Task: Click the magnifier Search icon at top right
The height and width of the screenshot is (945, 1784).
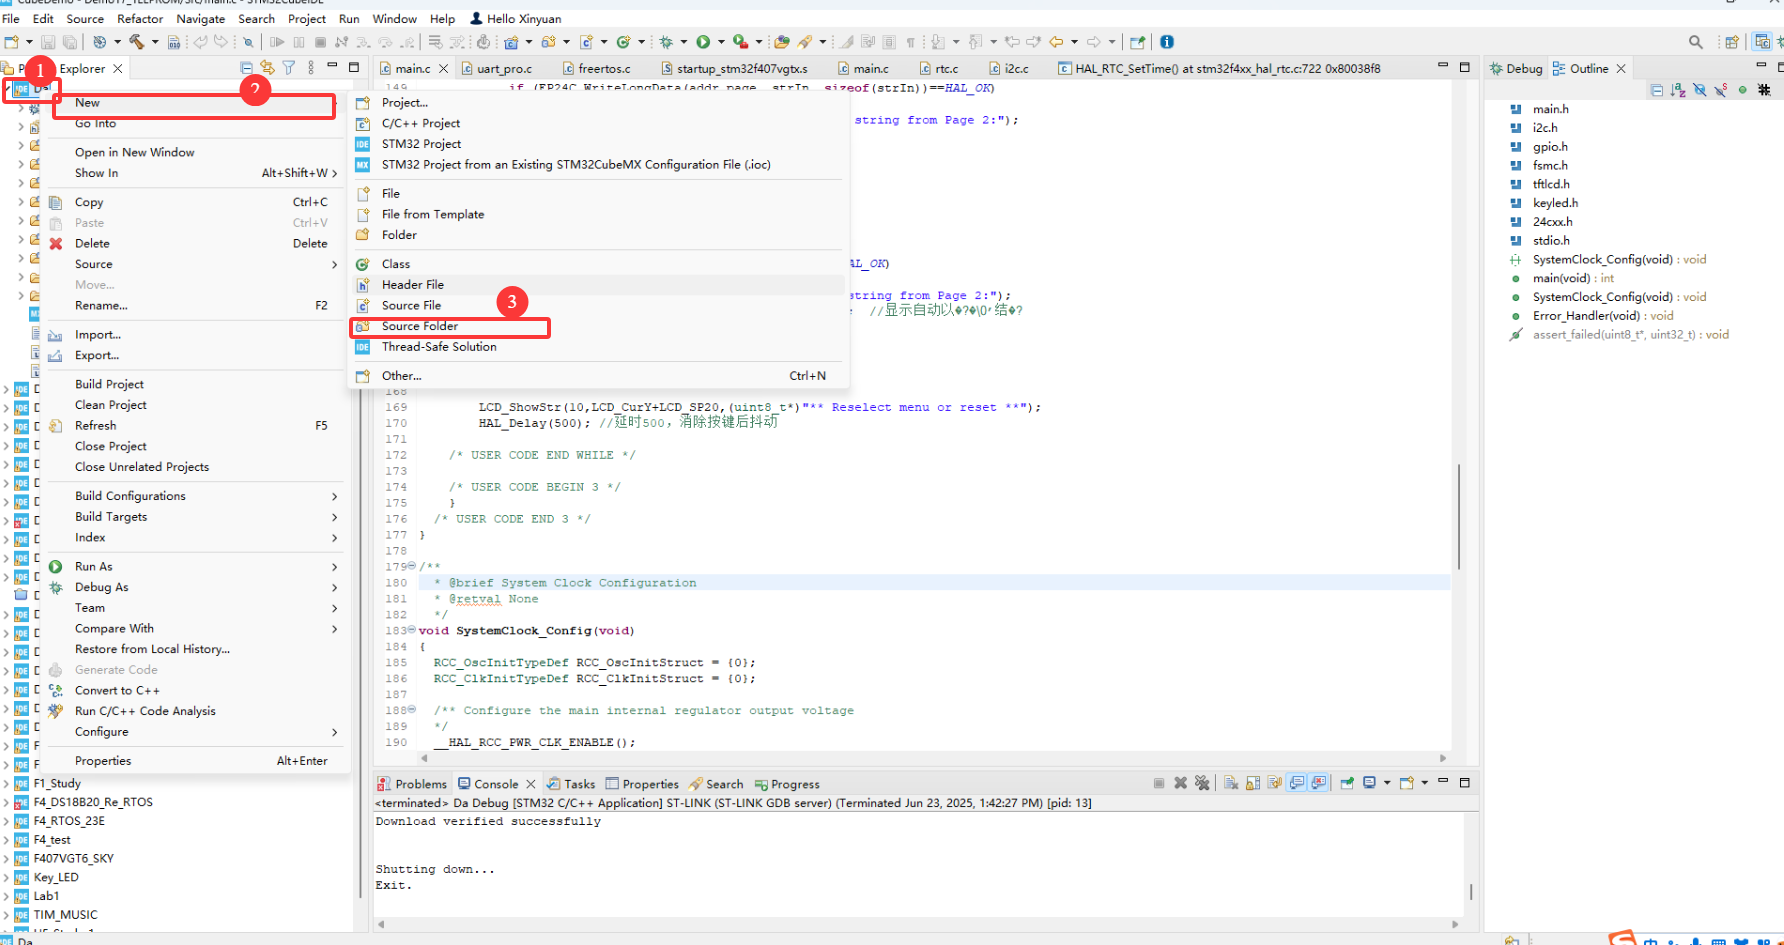Action: (x=1695, y=42)
